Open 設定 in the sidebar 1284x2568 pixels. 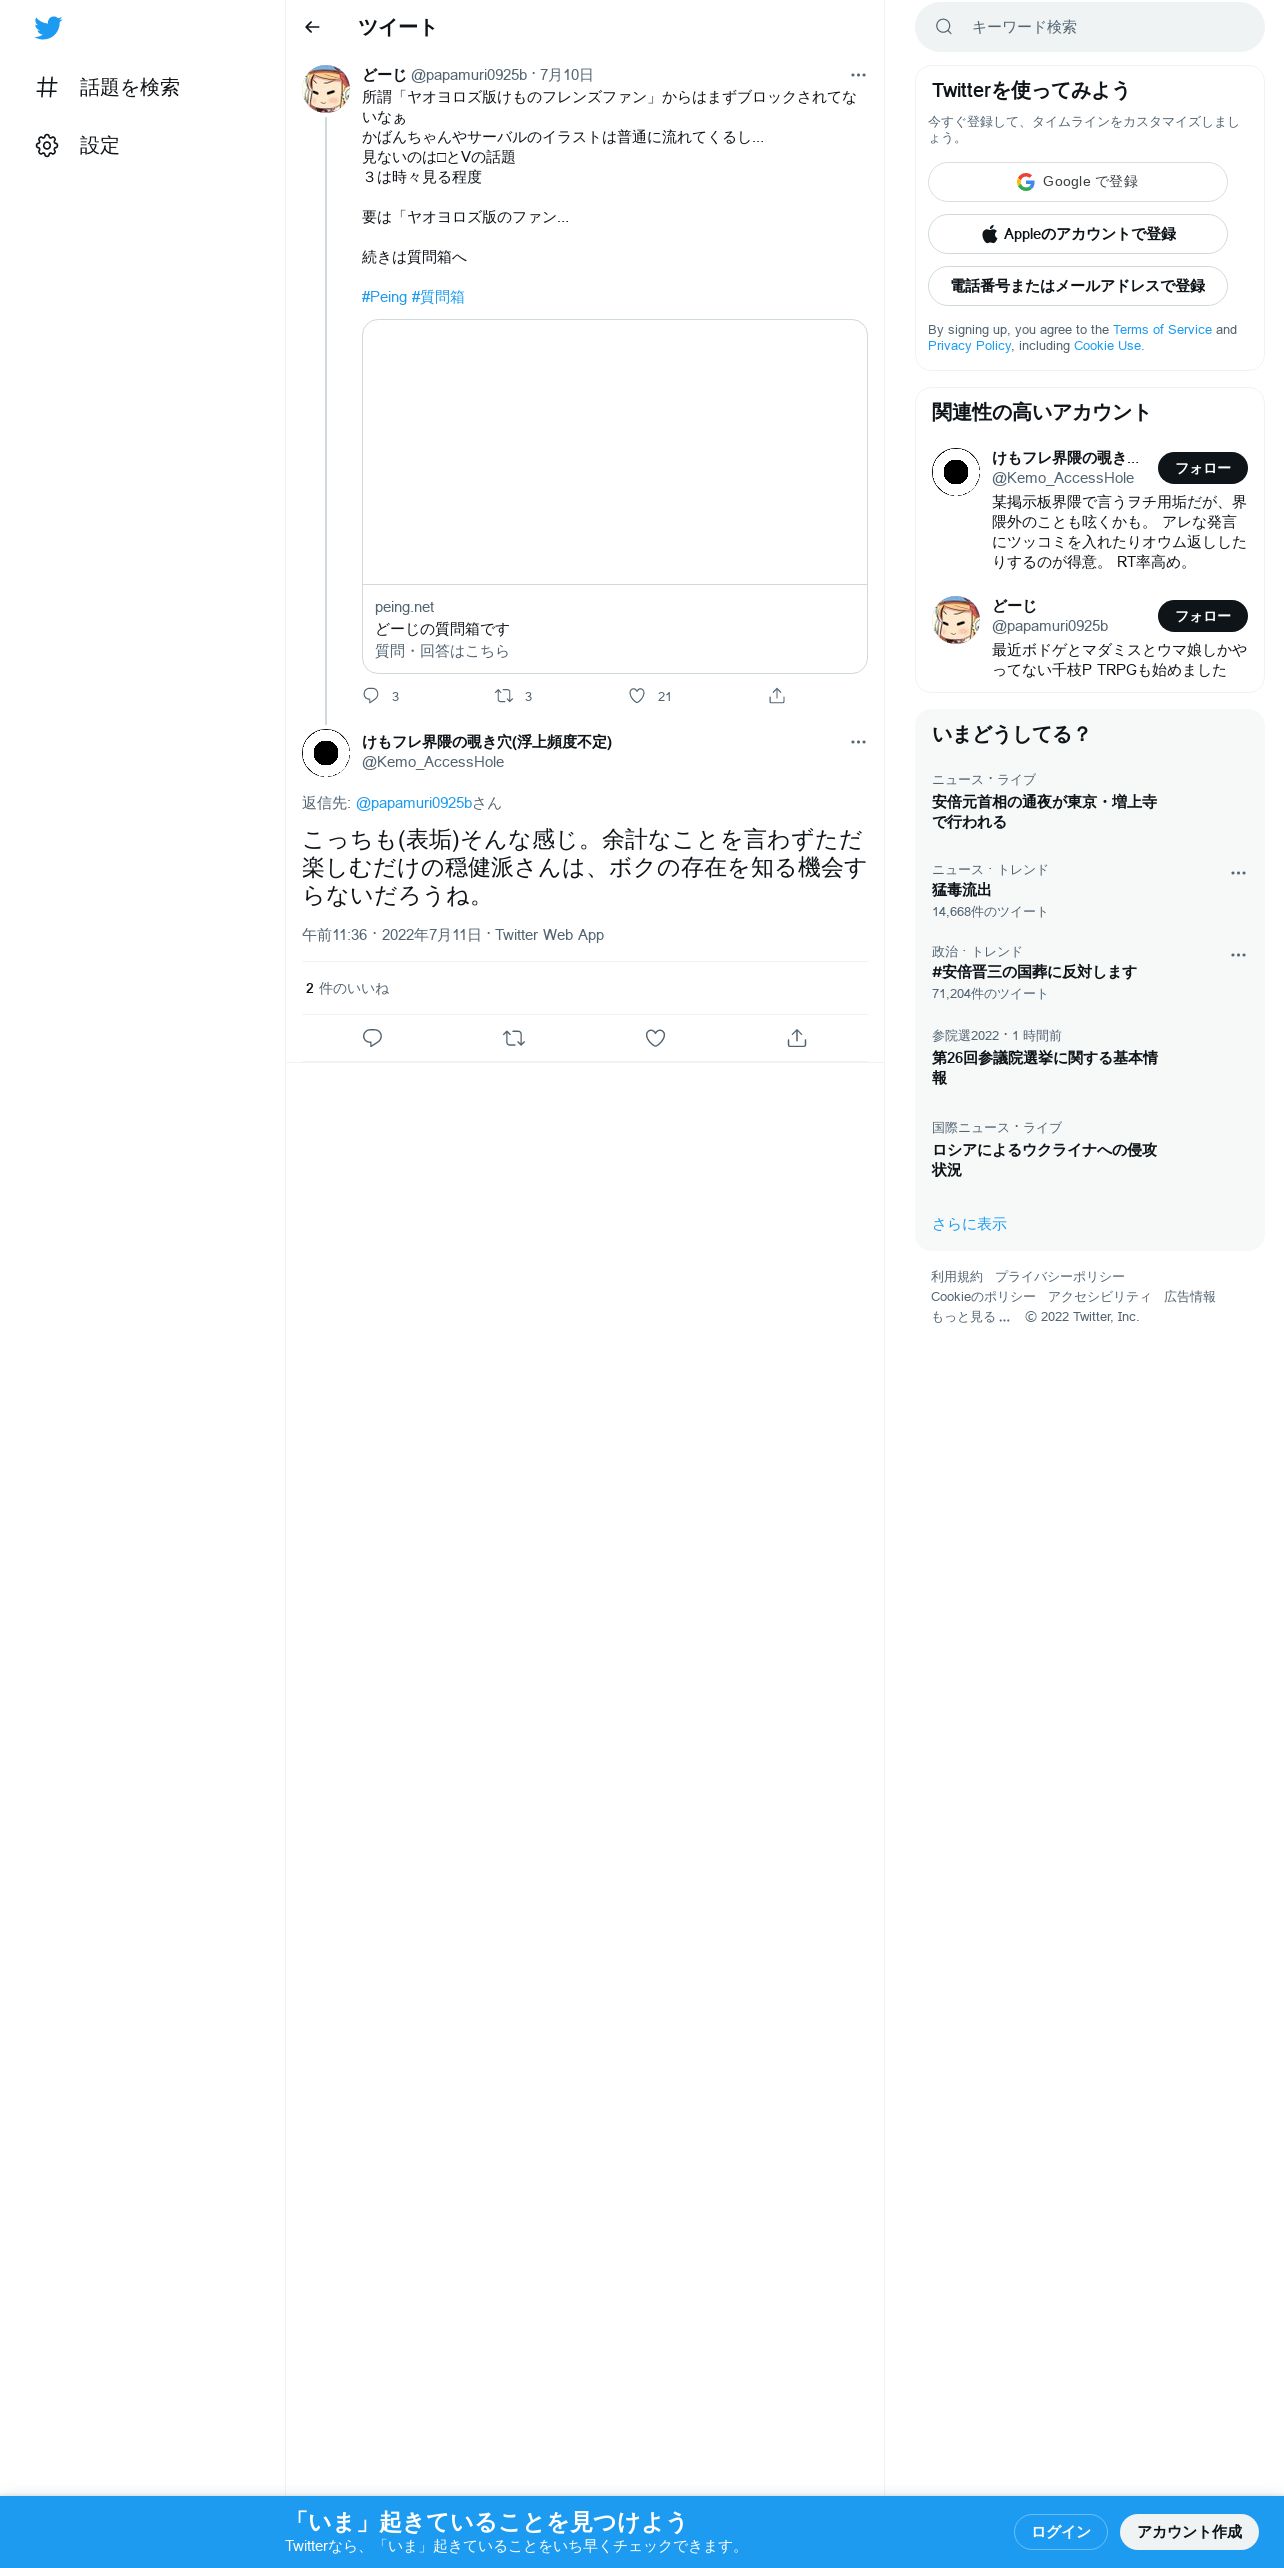pyautogui.click(x=78, y=145)
